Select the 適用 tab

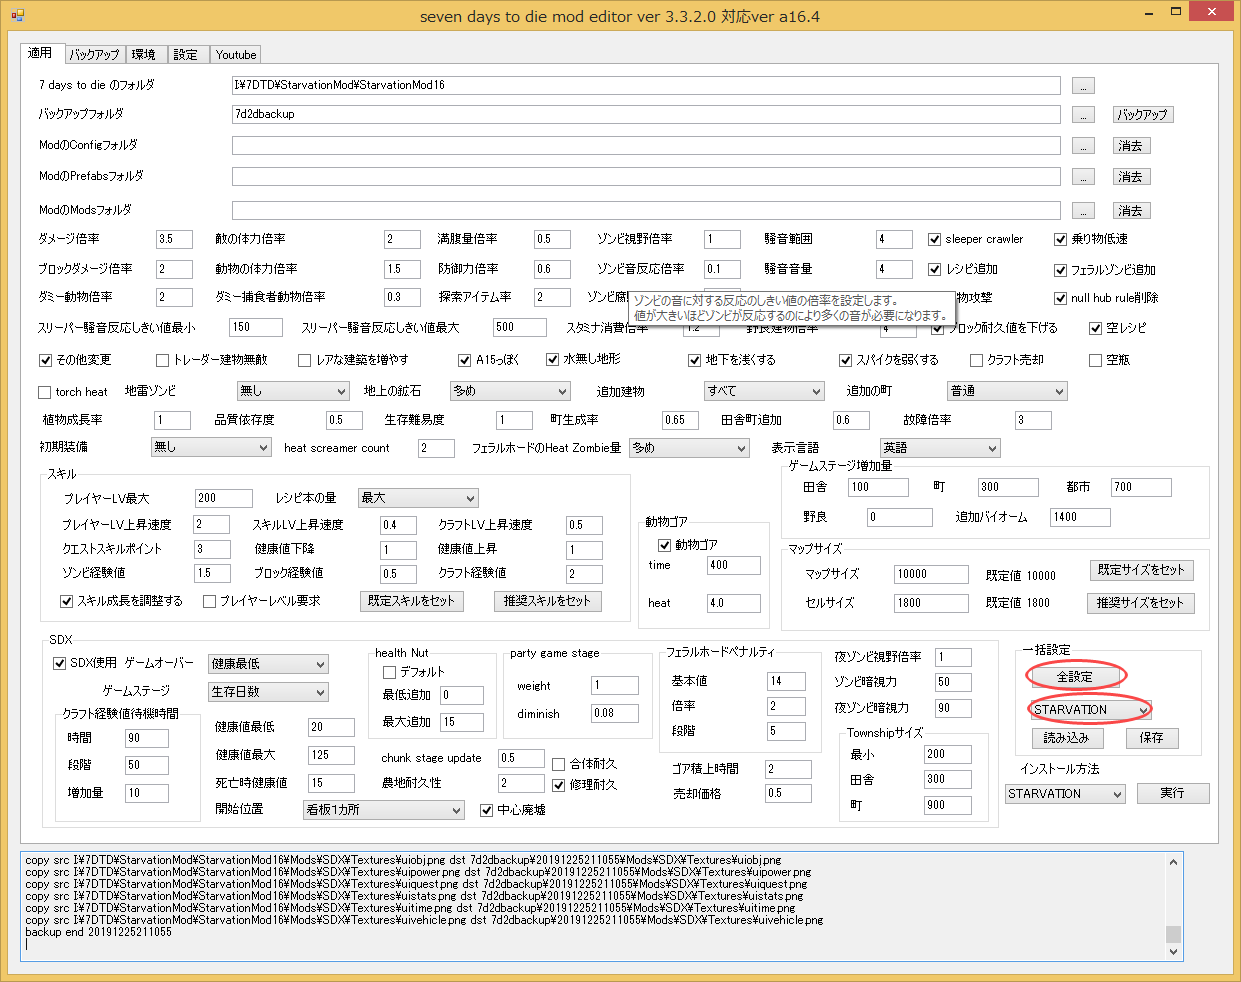pyautogui.click(x=41, y=53)
